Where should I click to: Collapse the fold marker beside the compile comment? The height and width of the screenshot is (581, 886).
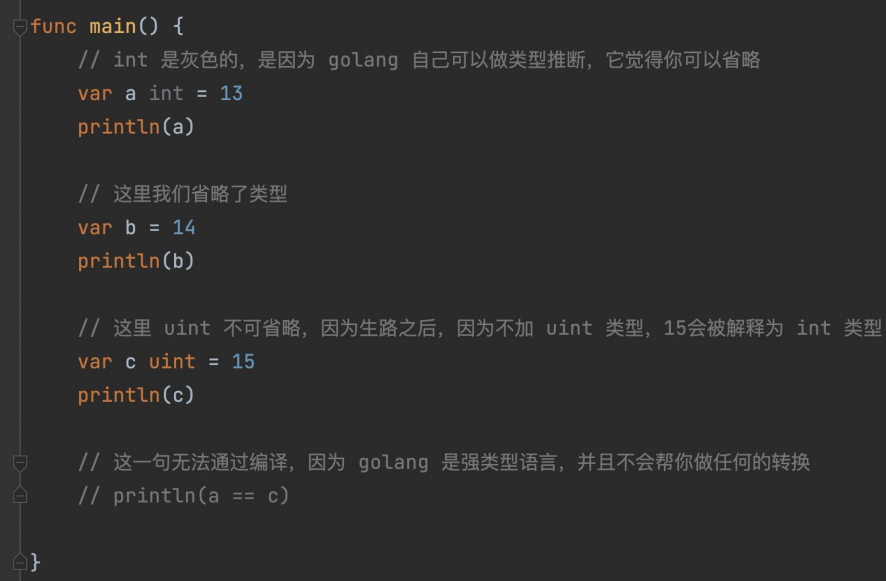pos(20,463)
